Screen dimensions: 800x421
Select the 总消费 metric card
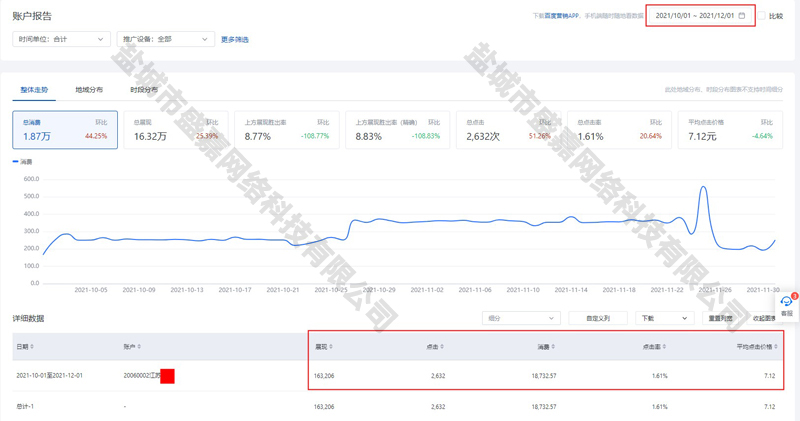(x=65, y=130)
